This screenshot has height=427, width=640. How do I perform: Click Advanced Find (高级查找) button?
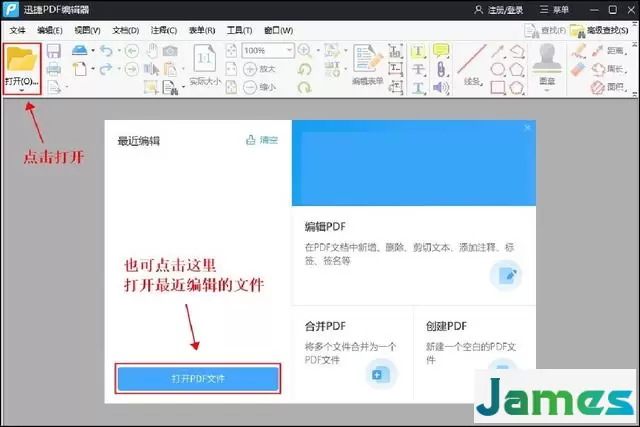point(599,30)
